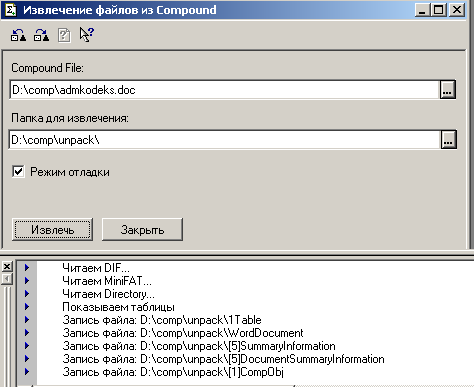Image resolution: width=474 pixels, height=387 pixels.
Task: Select log line ending with 'WordDocument'
Action: (x=183, y=333)
